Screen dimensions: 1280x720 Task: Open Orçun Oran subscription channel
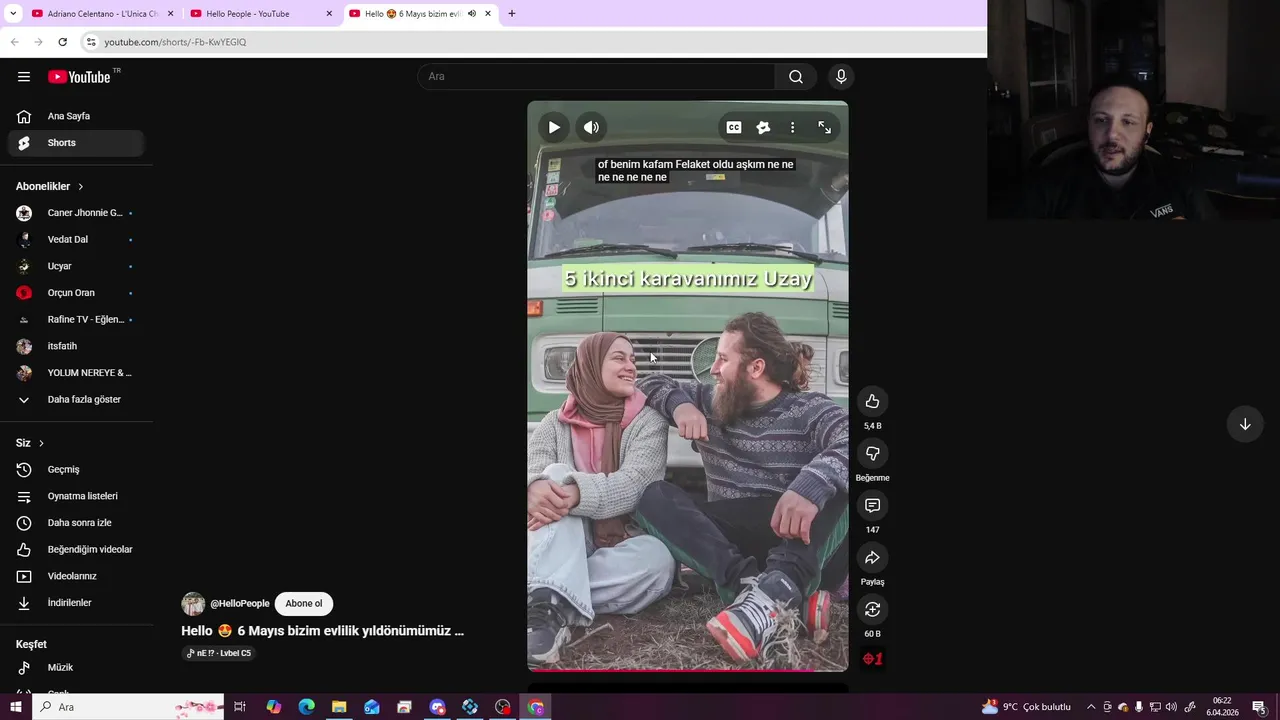[76, 293]
